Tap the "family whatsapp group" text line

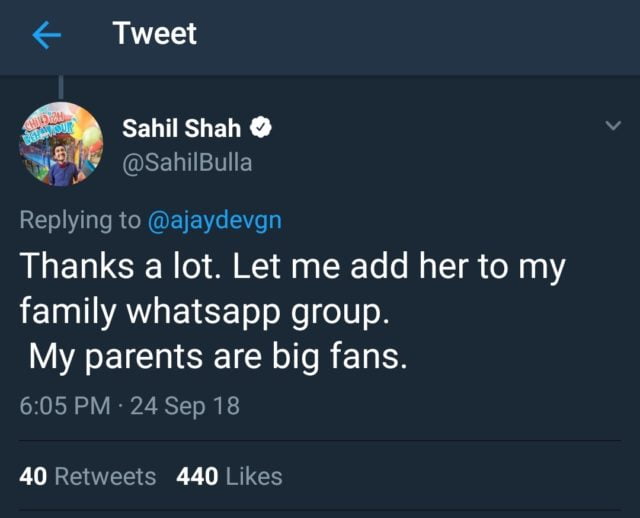point(202,311)
